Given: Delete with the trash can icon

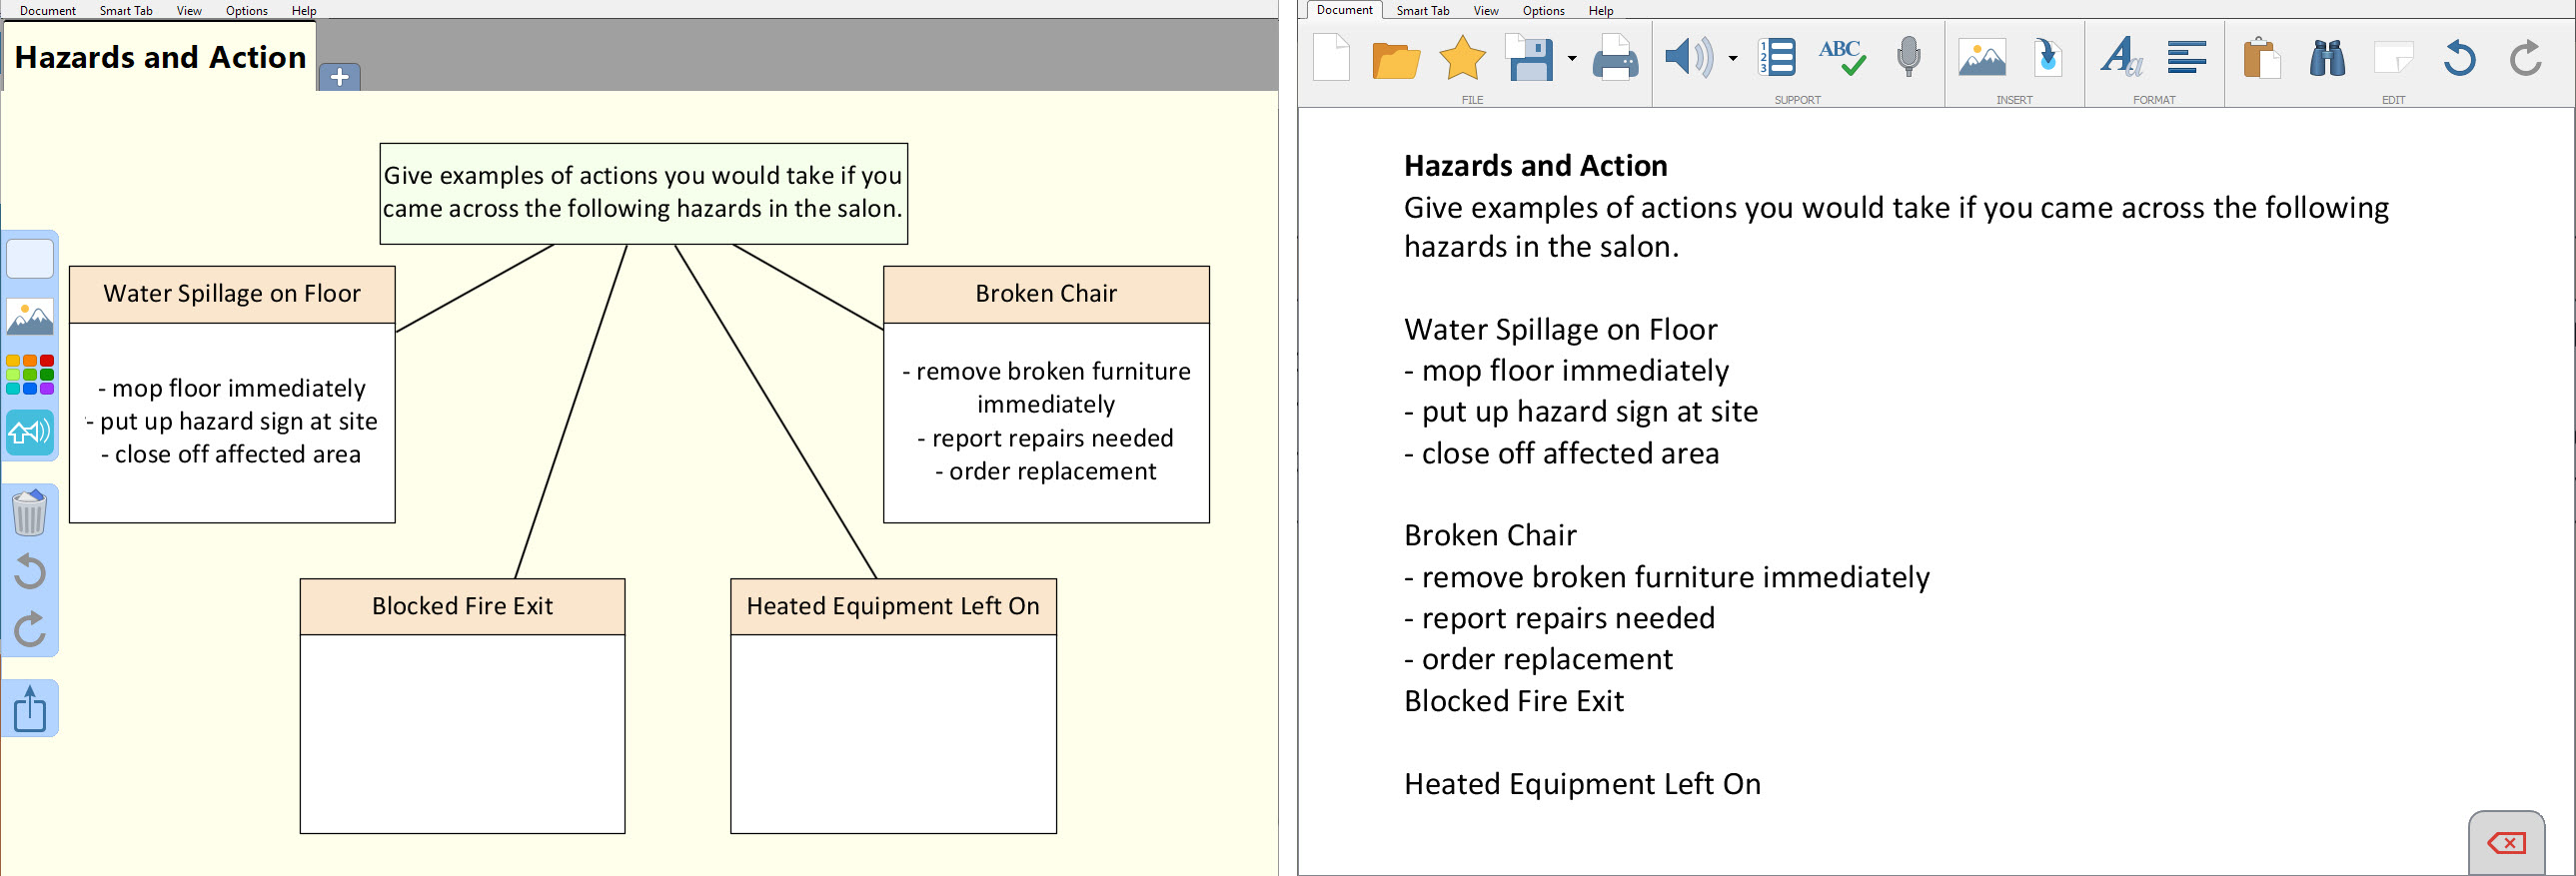Looking at the screenshot, I should pyautogui.click(x=30, y=513).
